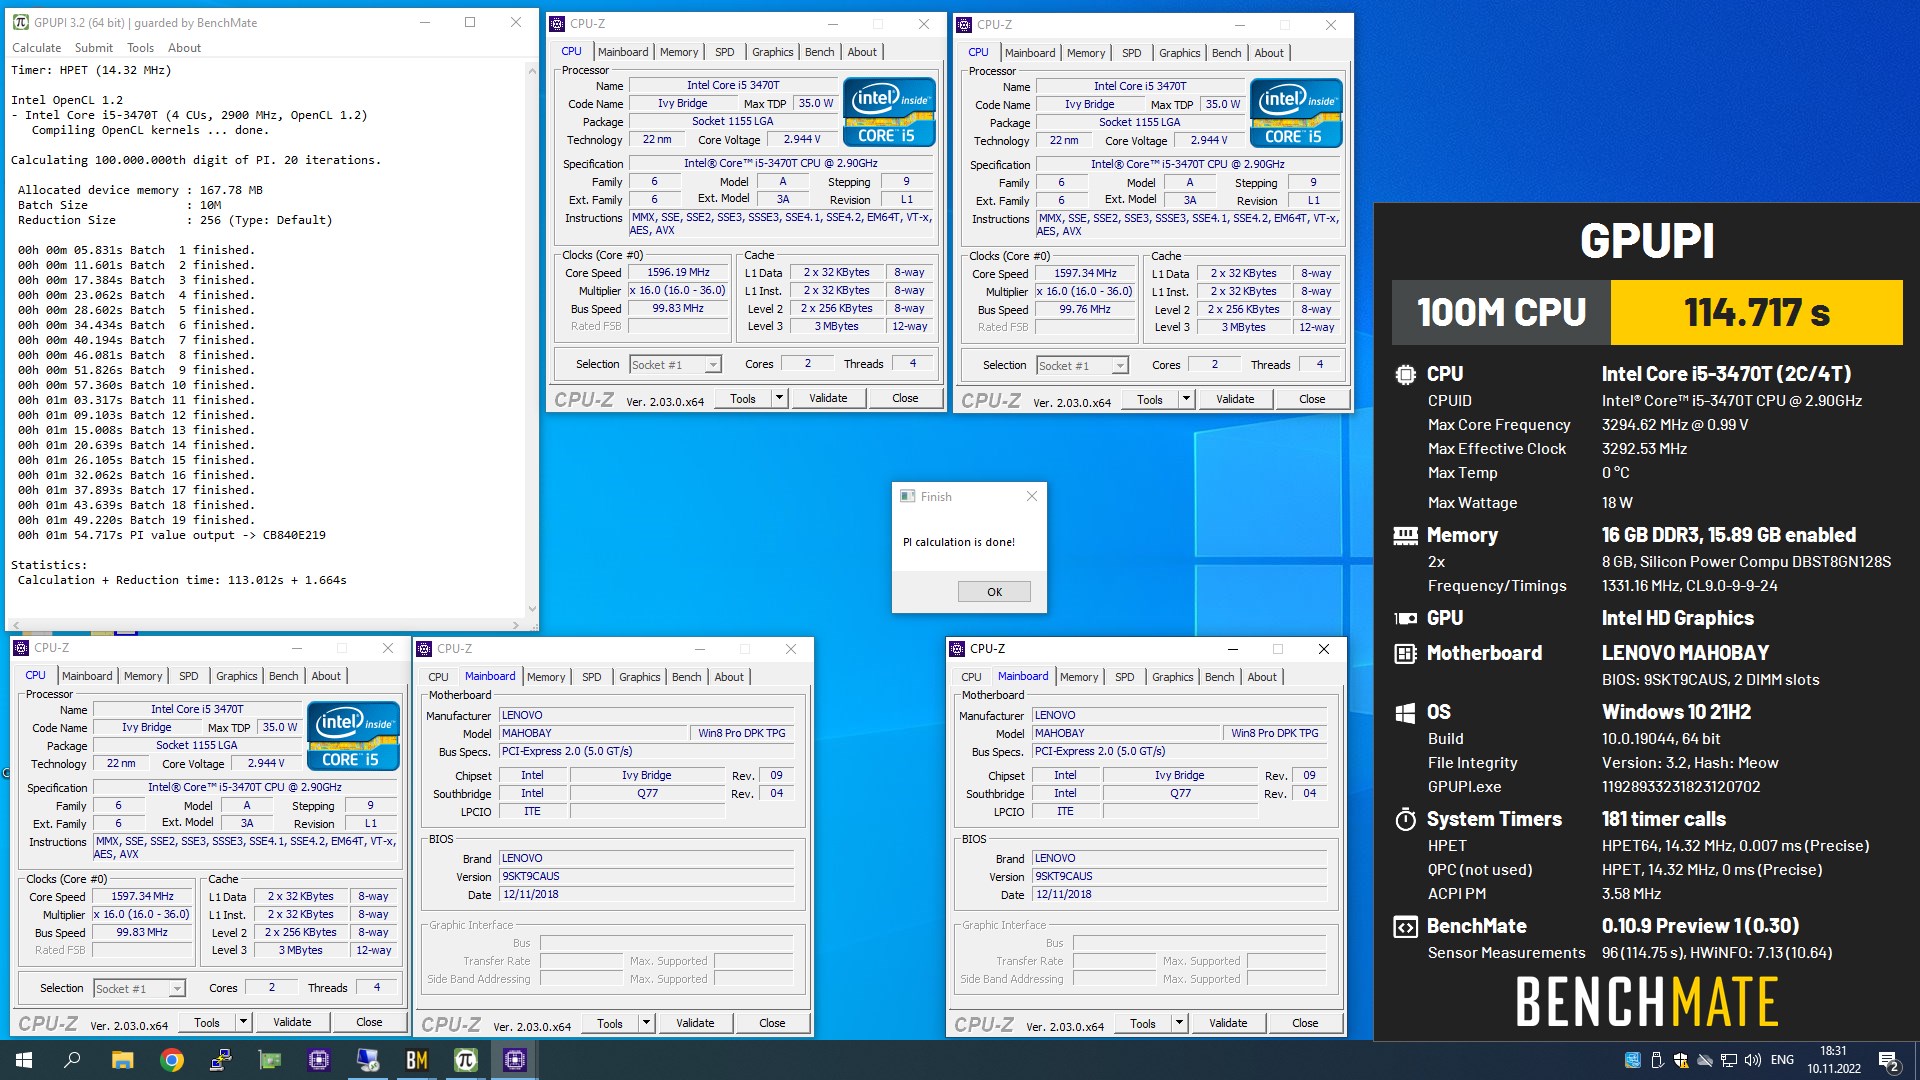Open Socket #1 selection combo in bottom-left CPU-Z
Viewport: 1920px width, 1080px height.
point(139,989)
